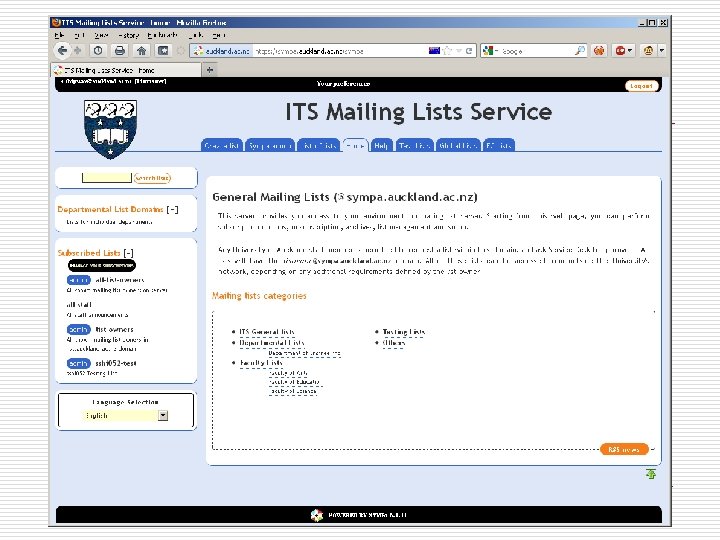Open the Google search engine selector

pos(490,51)
